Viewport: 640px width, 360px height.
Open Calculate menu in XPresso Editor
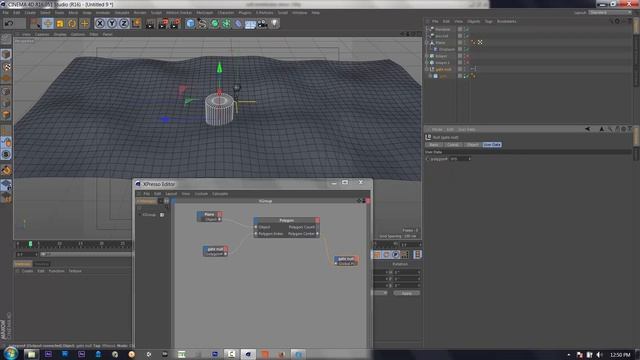coord(220,193)
